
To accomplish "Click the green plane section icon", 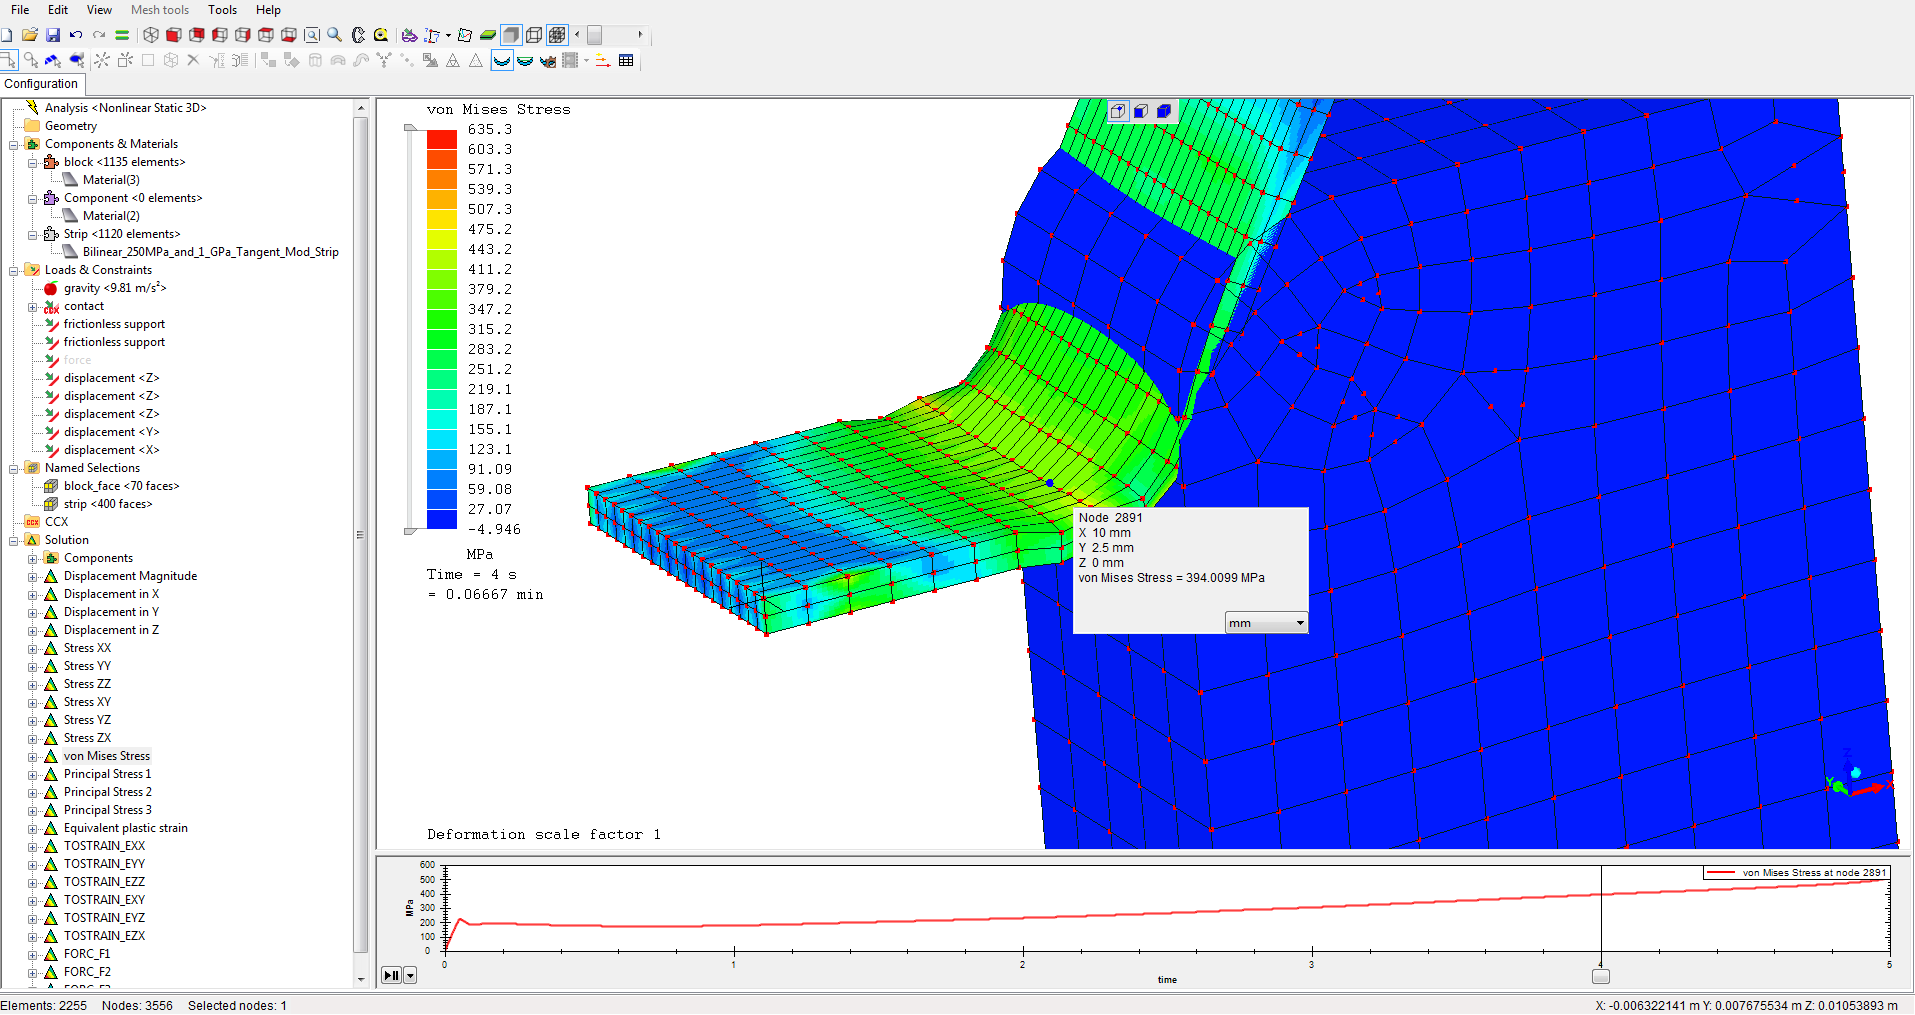I will coord(488,35).
